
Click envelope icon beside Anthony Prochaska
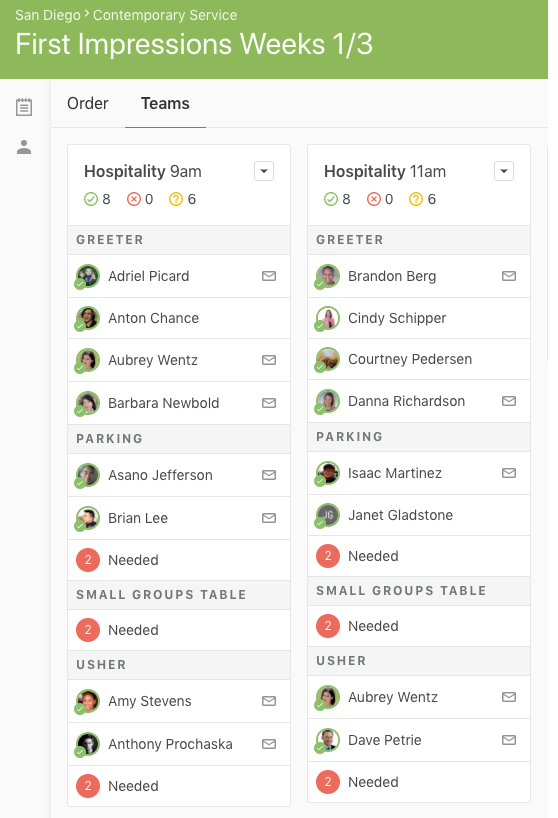(x=269, y=744)
